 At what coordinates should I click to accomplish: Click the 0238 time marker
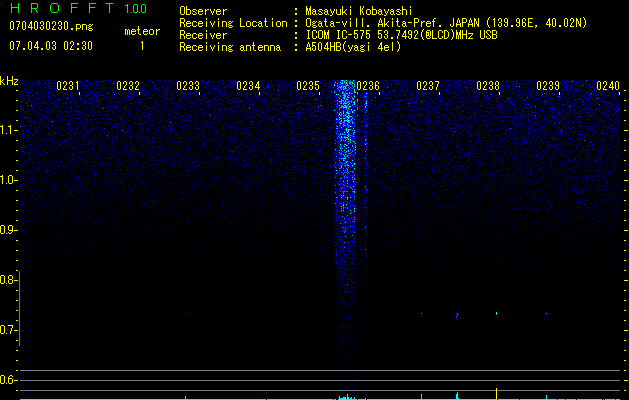point(488,86)
